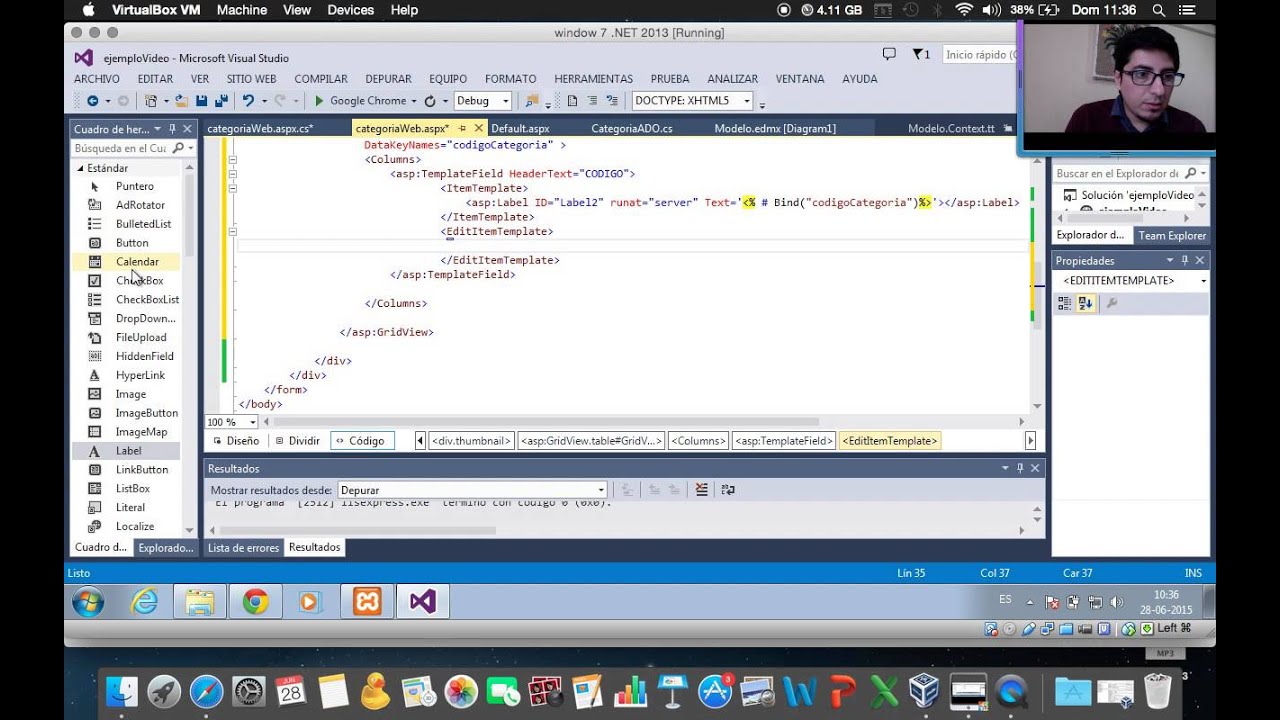Open Visual Studio from Windows taskbar

tap(423, 602)
